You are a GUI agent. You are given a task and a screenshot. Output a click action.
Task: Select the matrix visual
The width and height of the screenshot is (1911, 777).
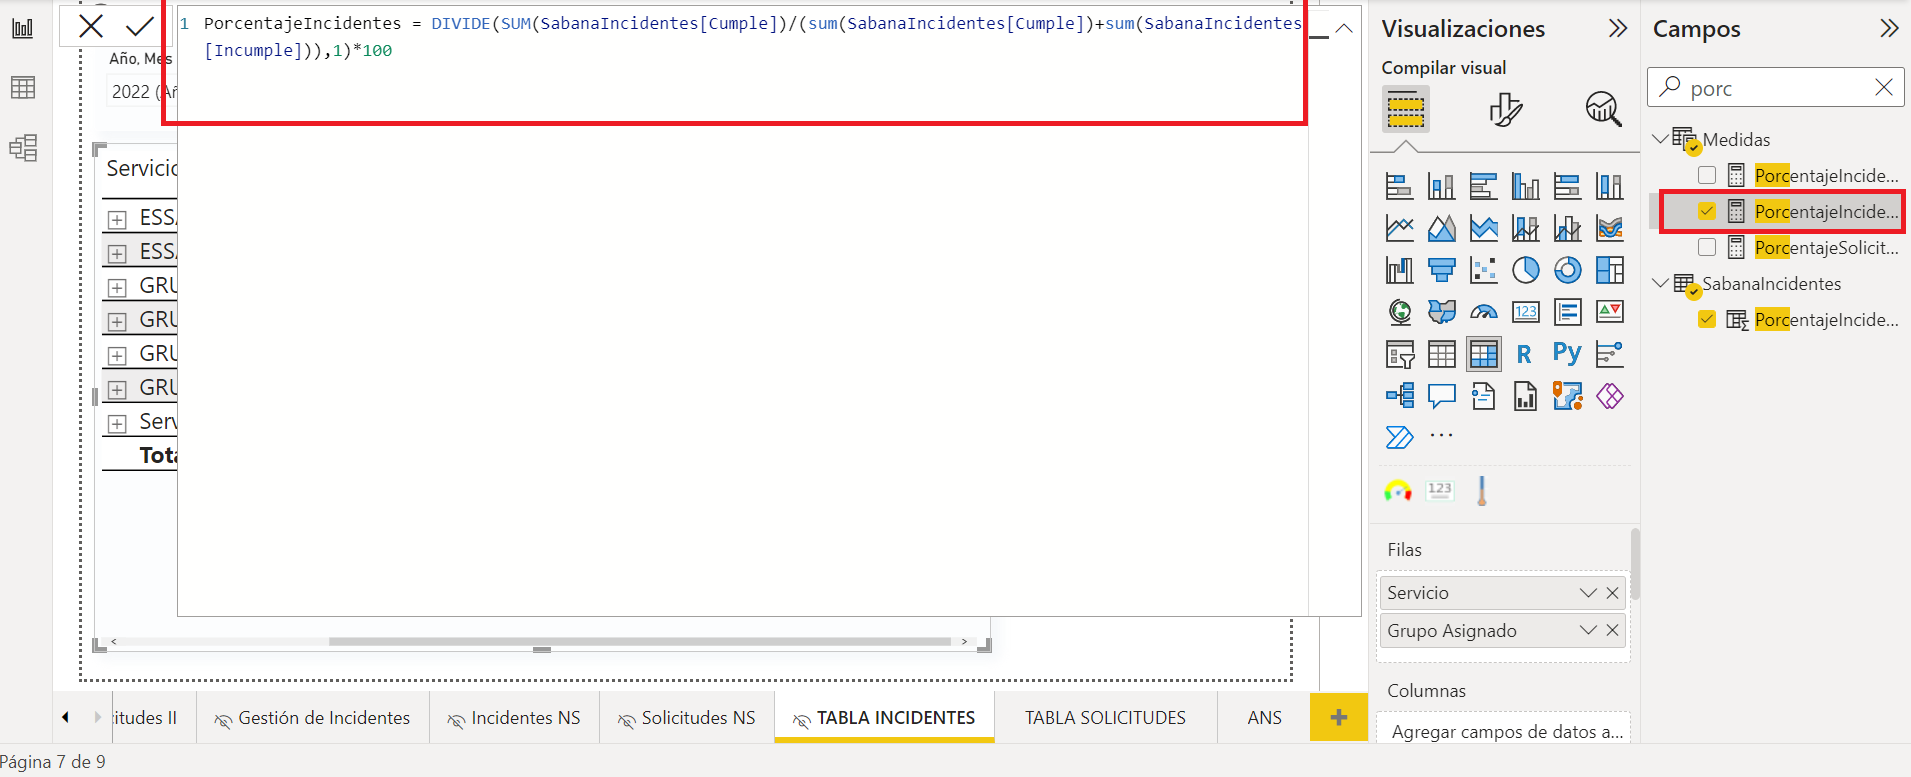(1483, 354)
